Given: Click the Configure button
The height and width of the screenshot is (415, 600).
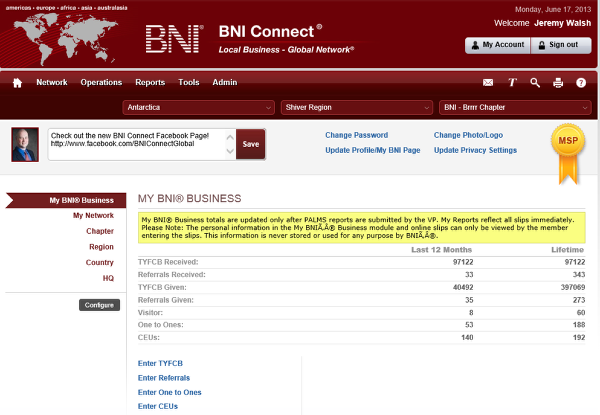Looking at the screenshot, I should tap(99, 304).
